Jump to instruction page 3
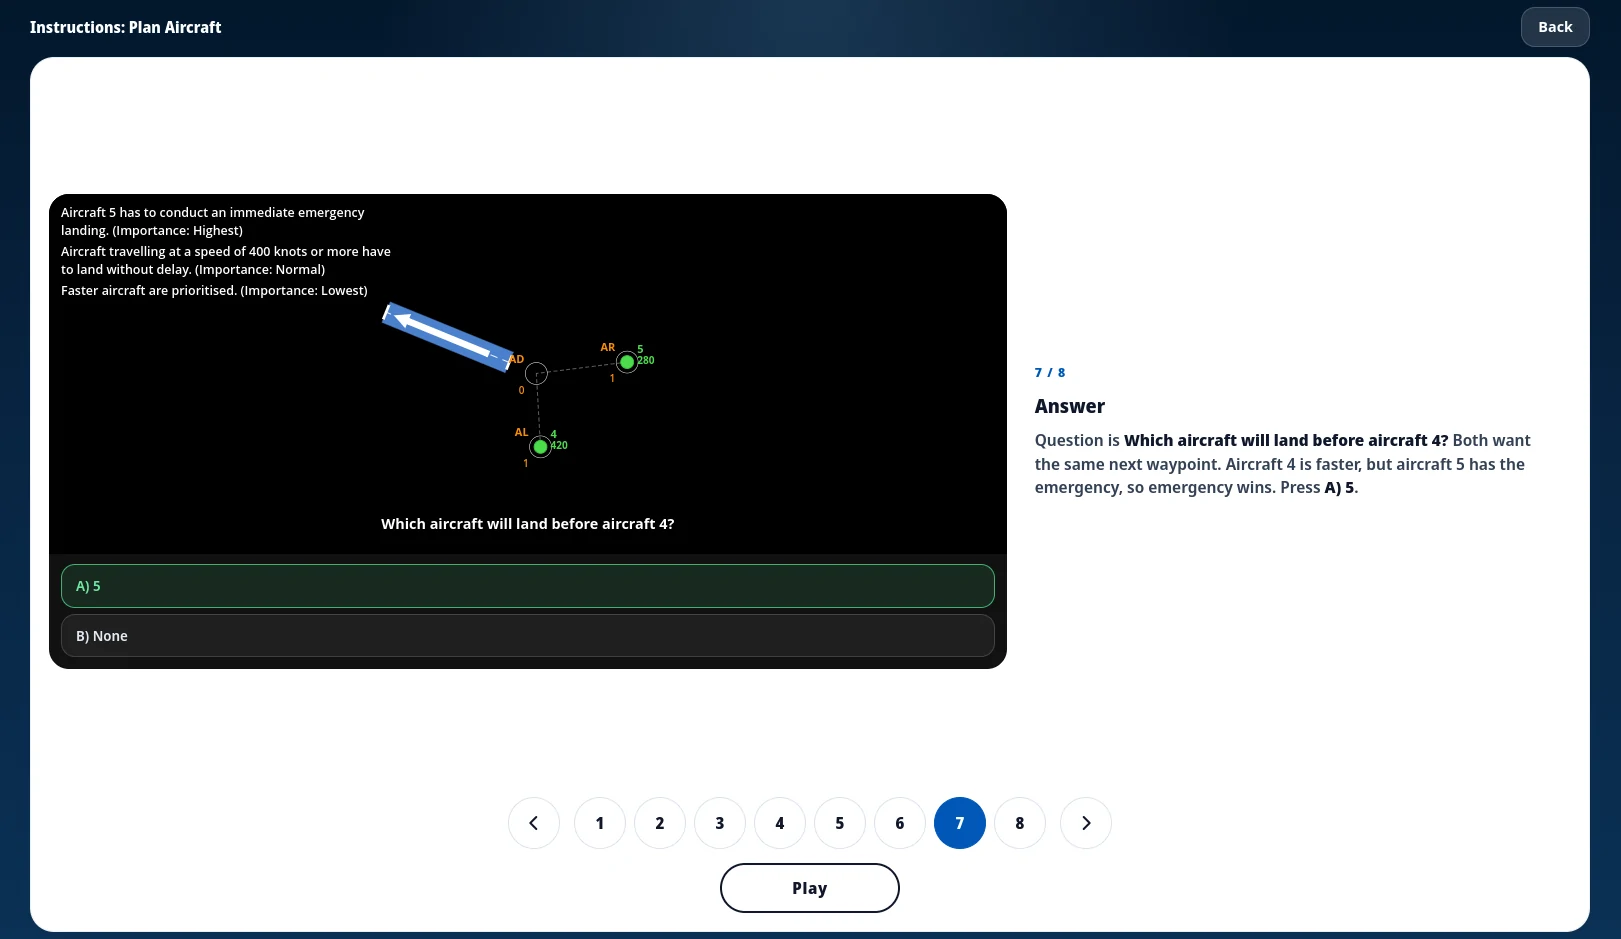This screenshot has height=939, width=1621. tap(720, 823)
